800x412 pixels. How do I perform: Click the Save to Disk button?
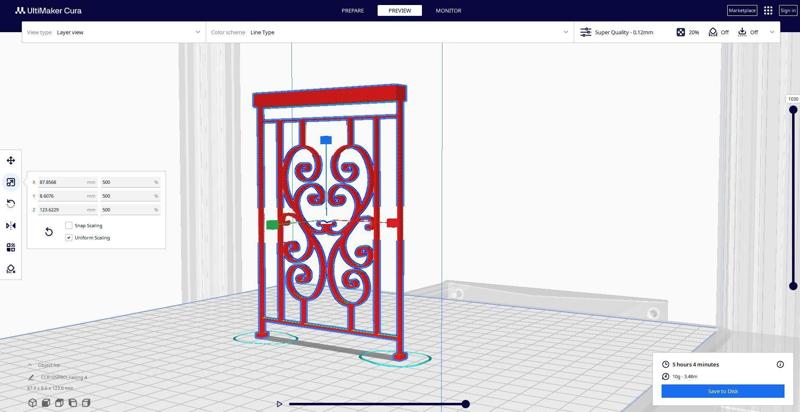click(x=722, y=391)
